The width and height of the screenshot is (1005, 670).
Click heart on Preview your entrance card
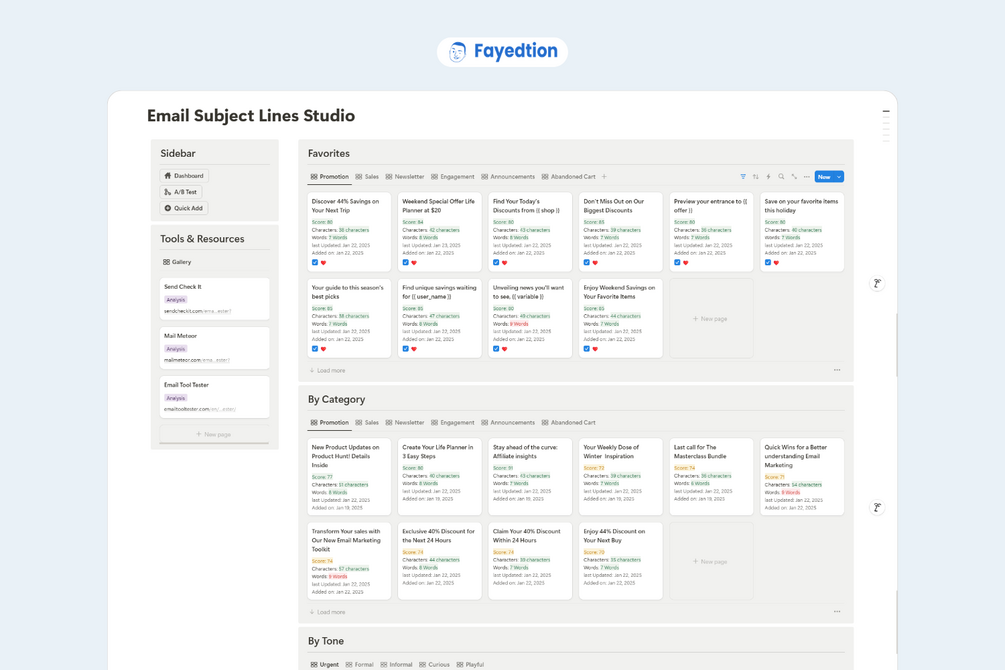point(686,262)
